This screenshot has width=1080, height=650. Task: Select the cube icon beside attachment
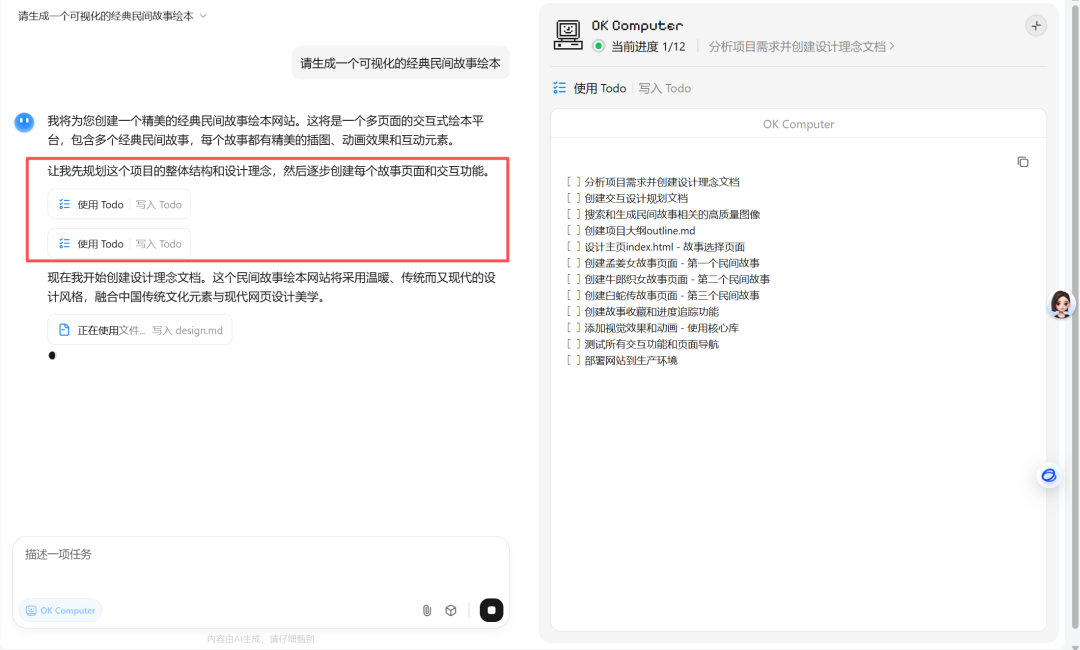click(x=451, y=610)
